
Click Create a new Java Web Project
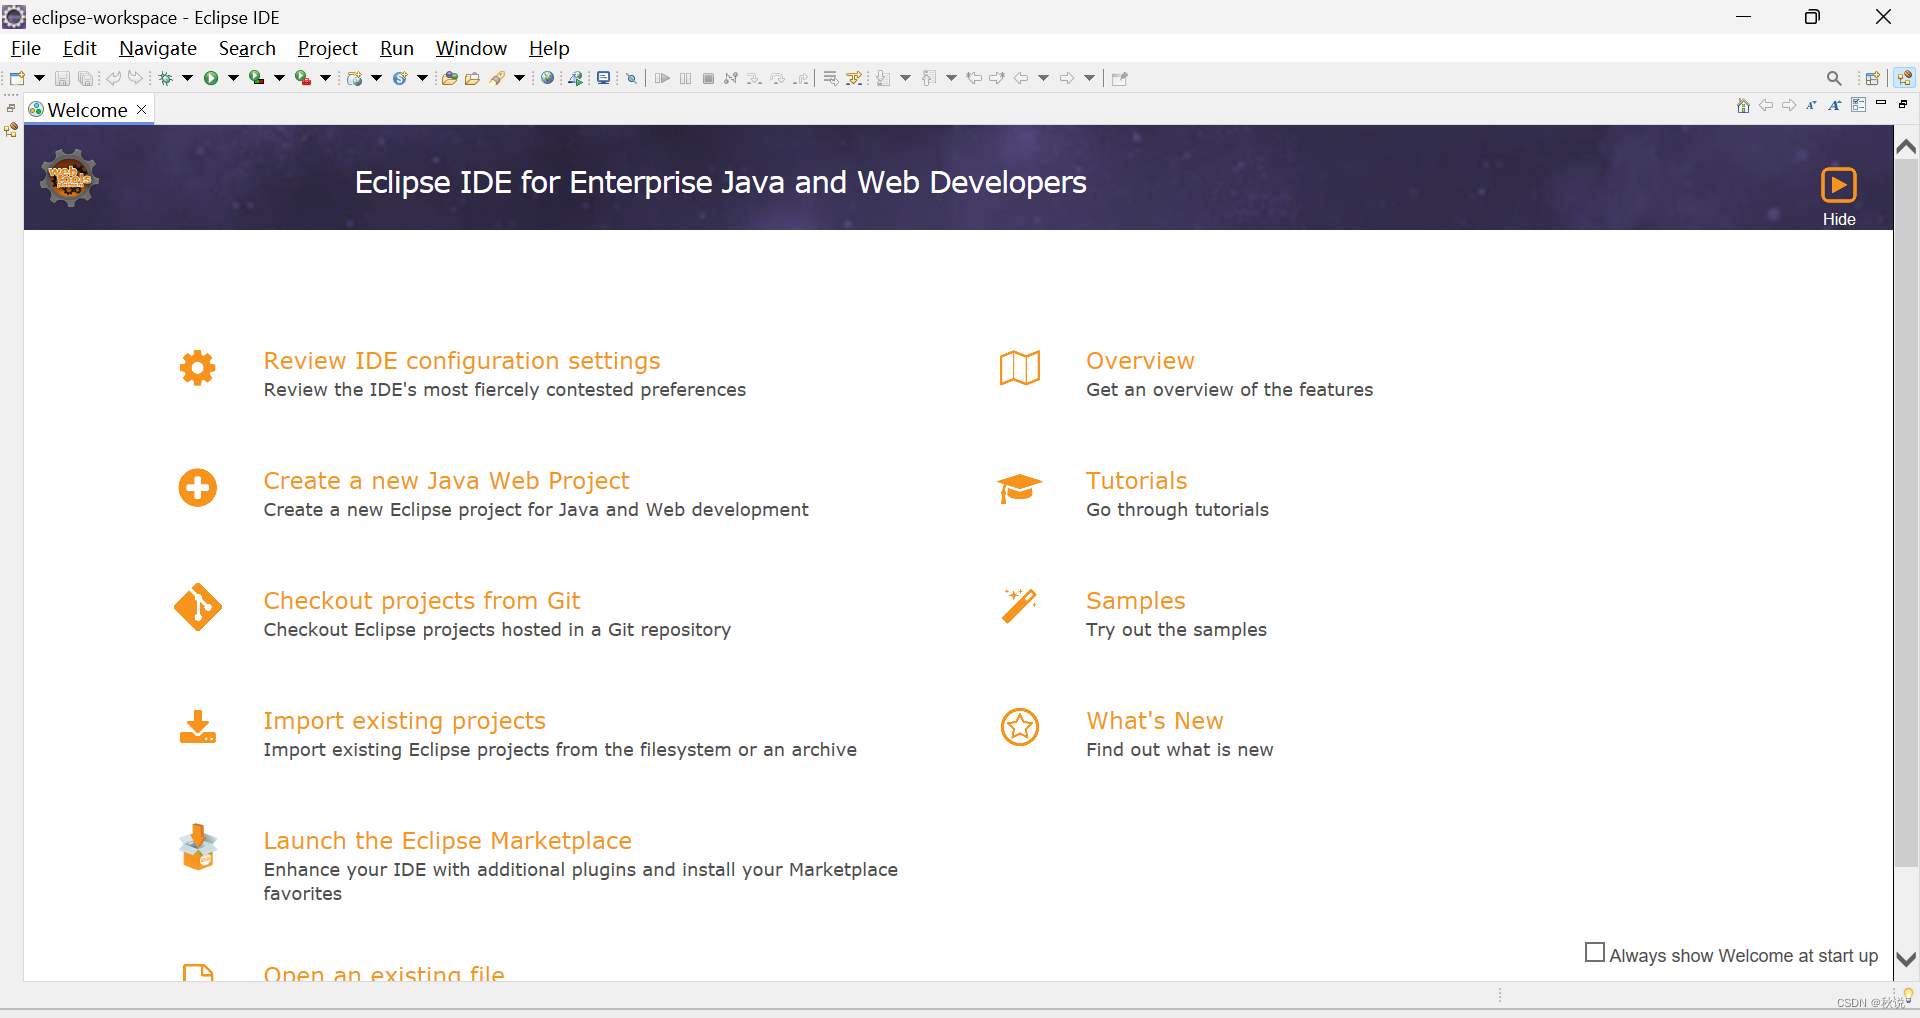coord(447,481)
